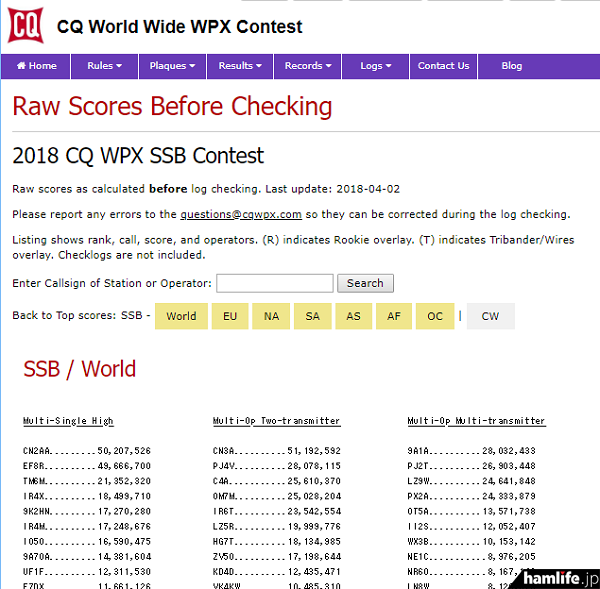Switch to CW top scores

click(x=490, y=316)
